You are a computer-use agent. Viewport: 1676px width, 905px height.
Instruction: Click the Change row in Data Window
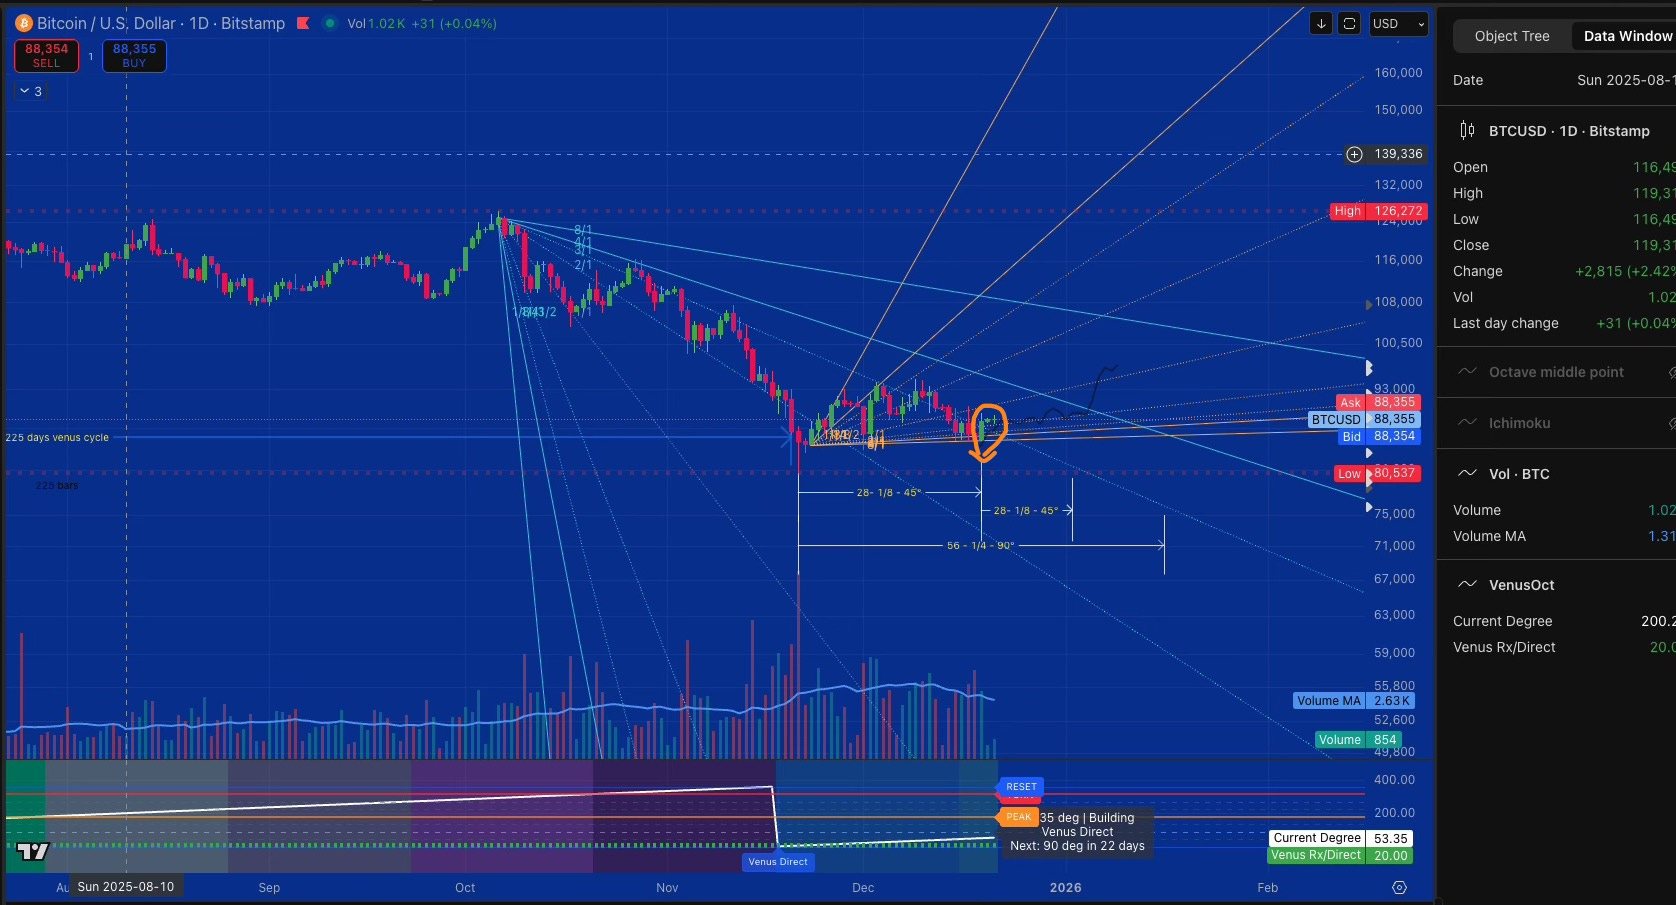click(1564, 271)
